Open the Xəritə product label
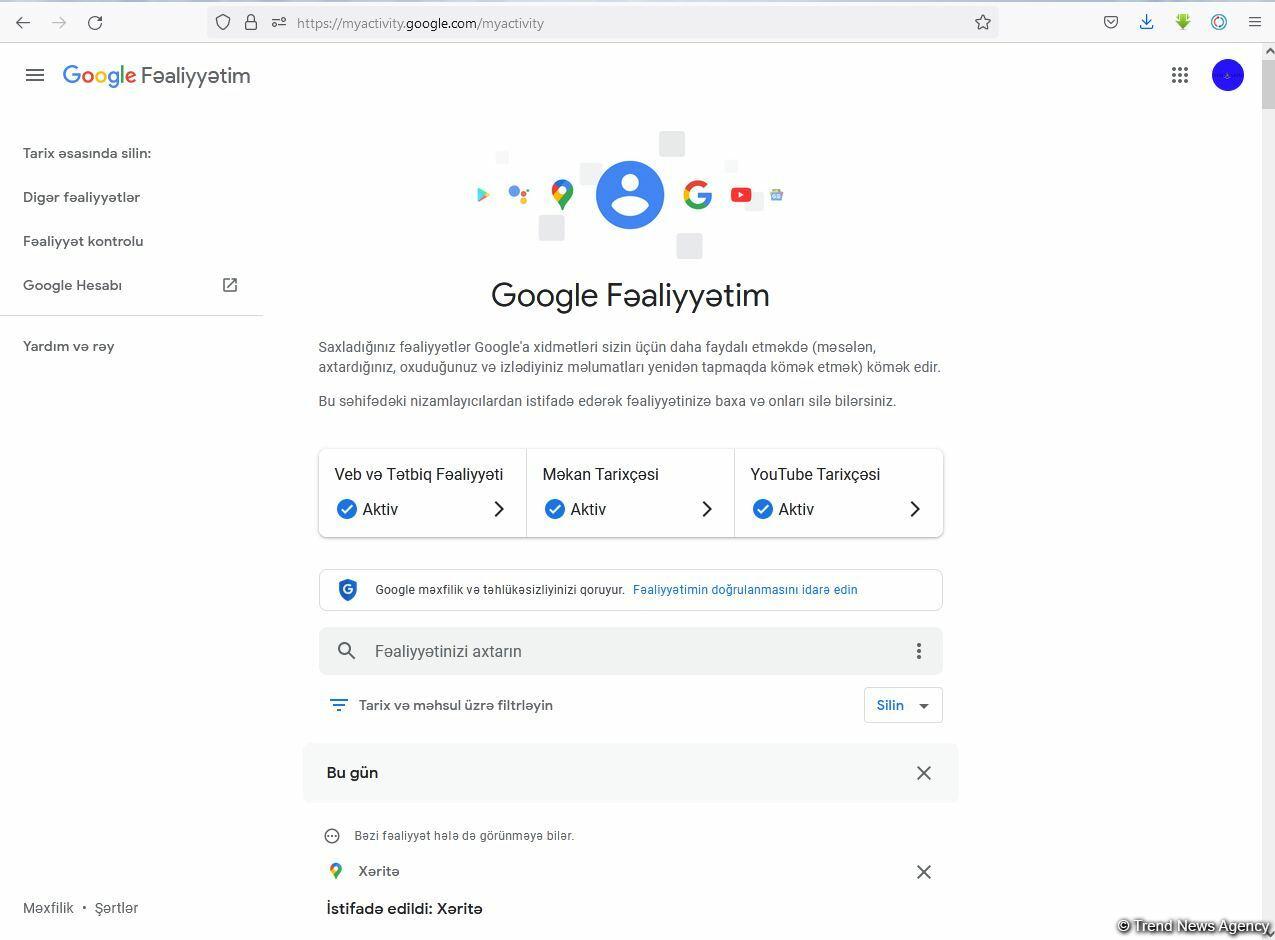Screen dimensions: 1275x940 (379, 871)
